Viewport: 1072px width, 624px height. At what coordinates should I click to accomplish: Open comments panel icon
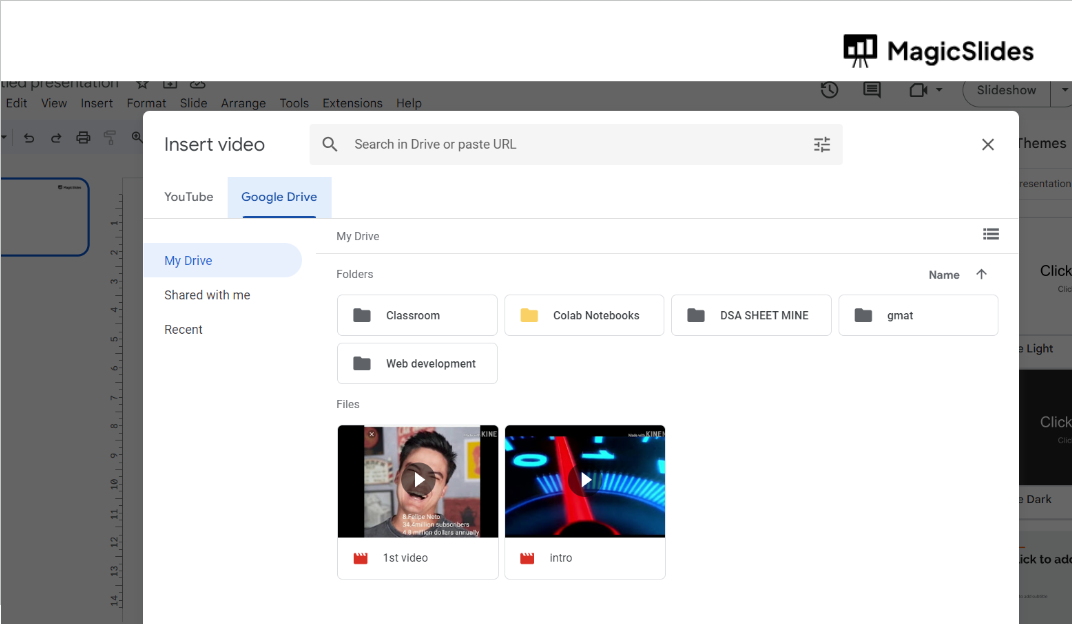pos(872,91)
